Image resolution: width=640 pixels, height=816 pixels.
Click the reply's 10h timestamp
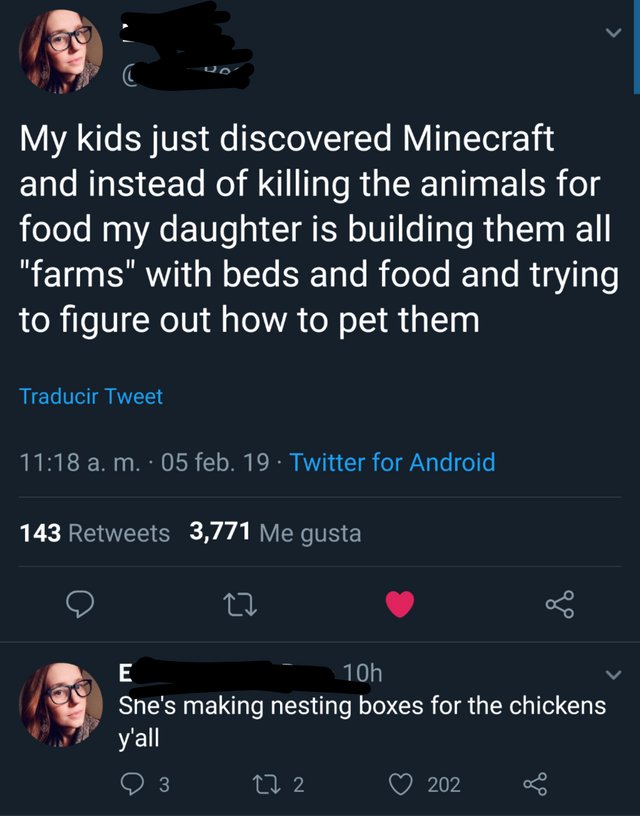pos(361,674)
